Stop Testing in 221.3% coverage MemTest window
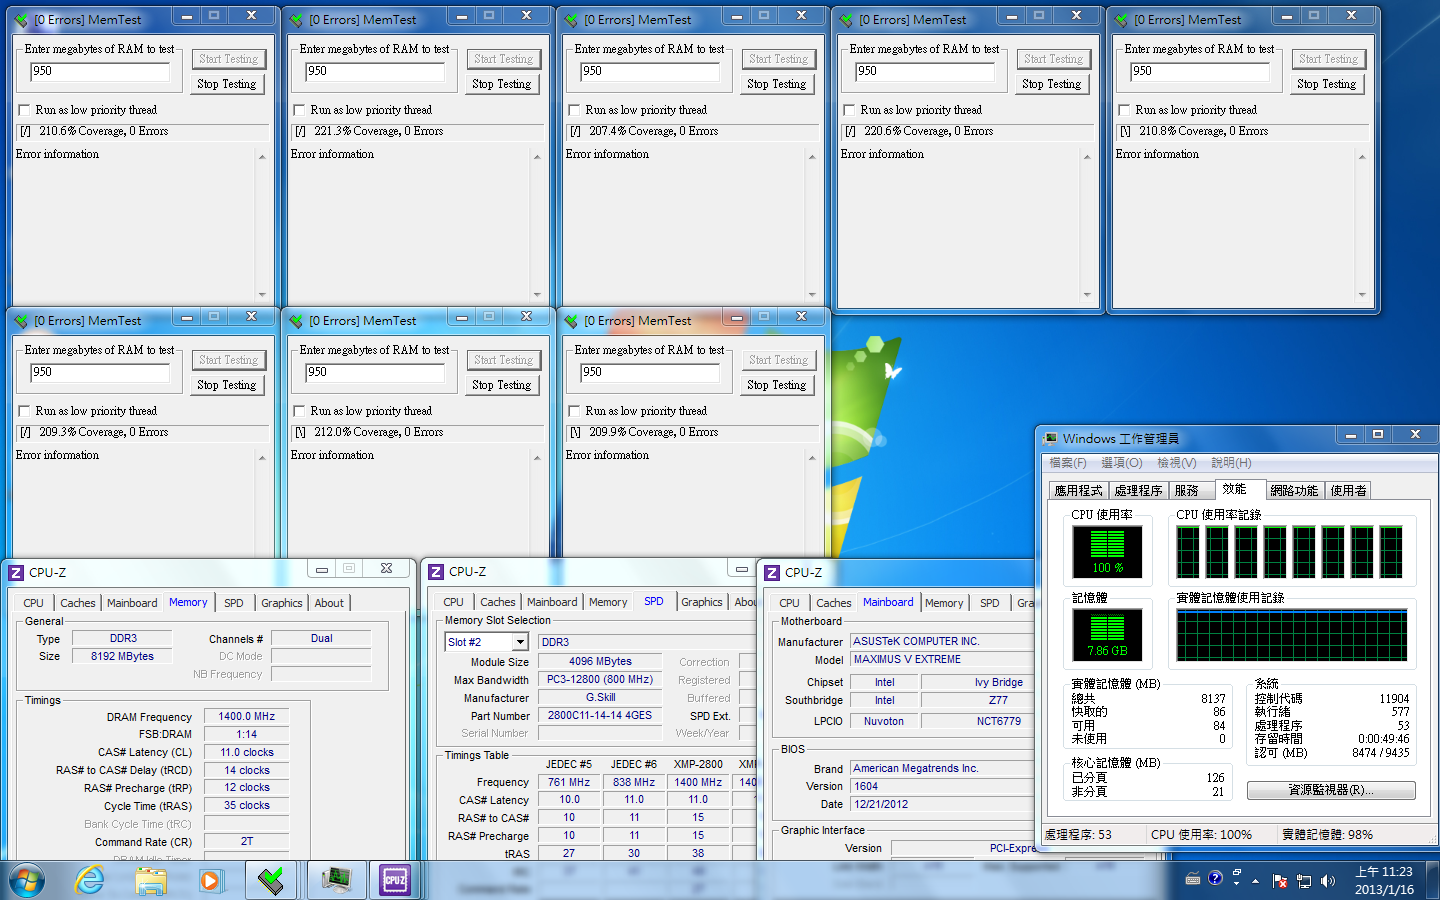Image resolution: width=1440 pixels, height=900 pixels. pyautogui.click(x=502, y=84)
